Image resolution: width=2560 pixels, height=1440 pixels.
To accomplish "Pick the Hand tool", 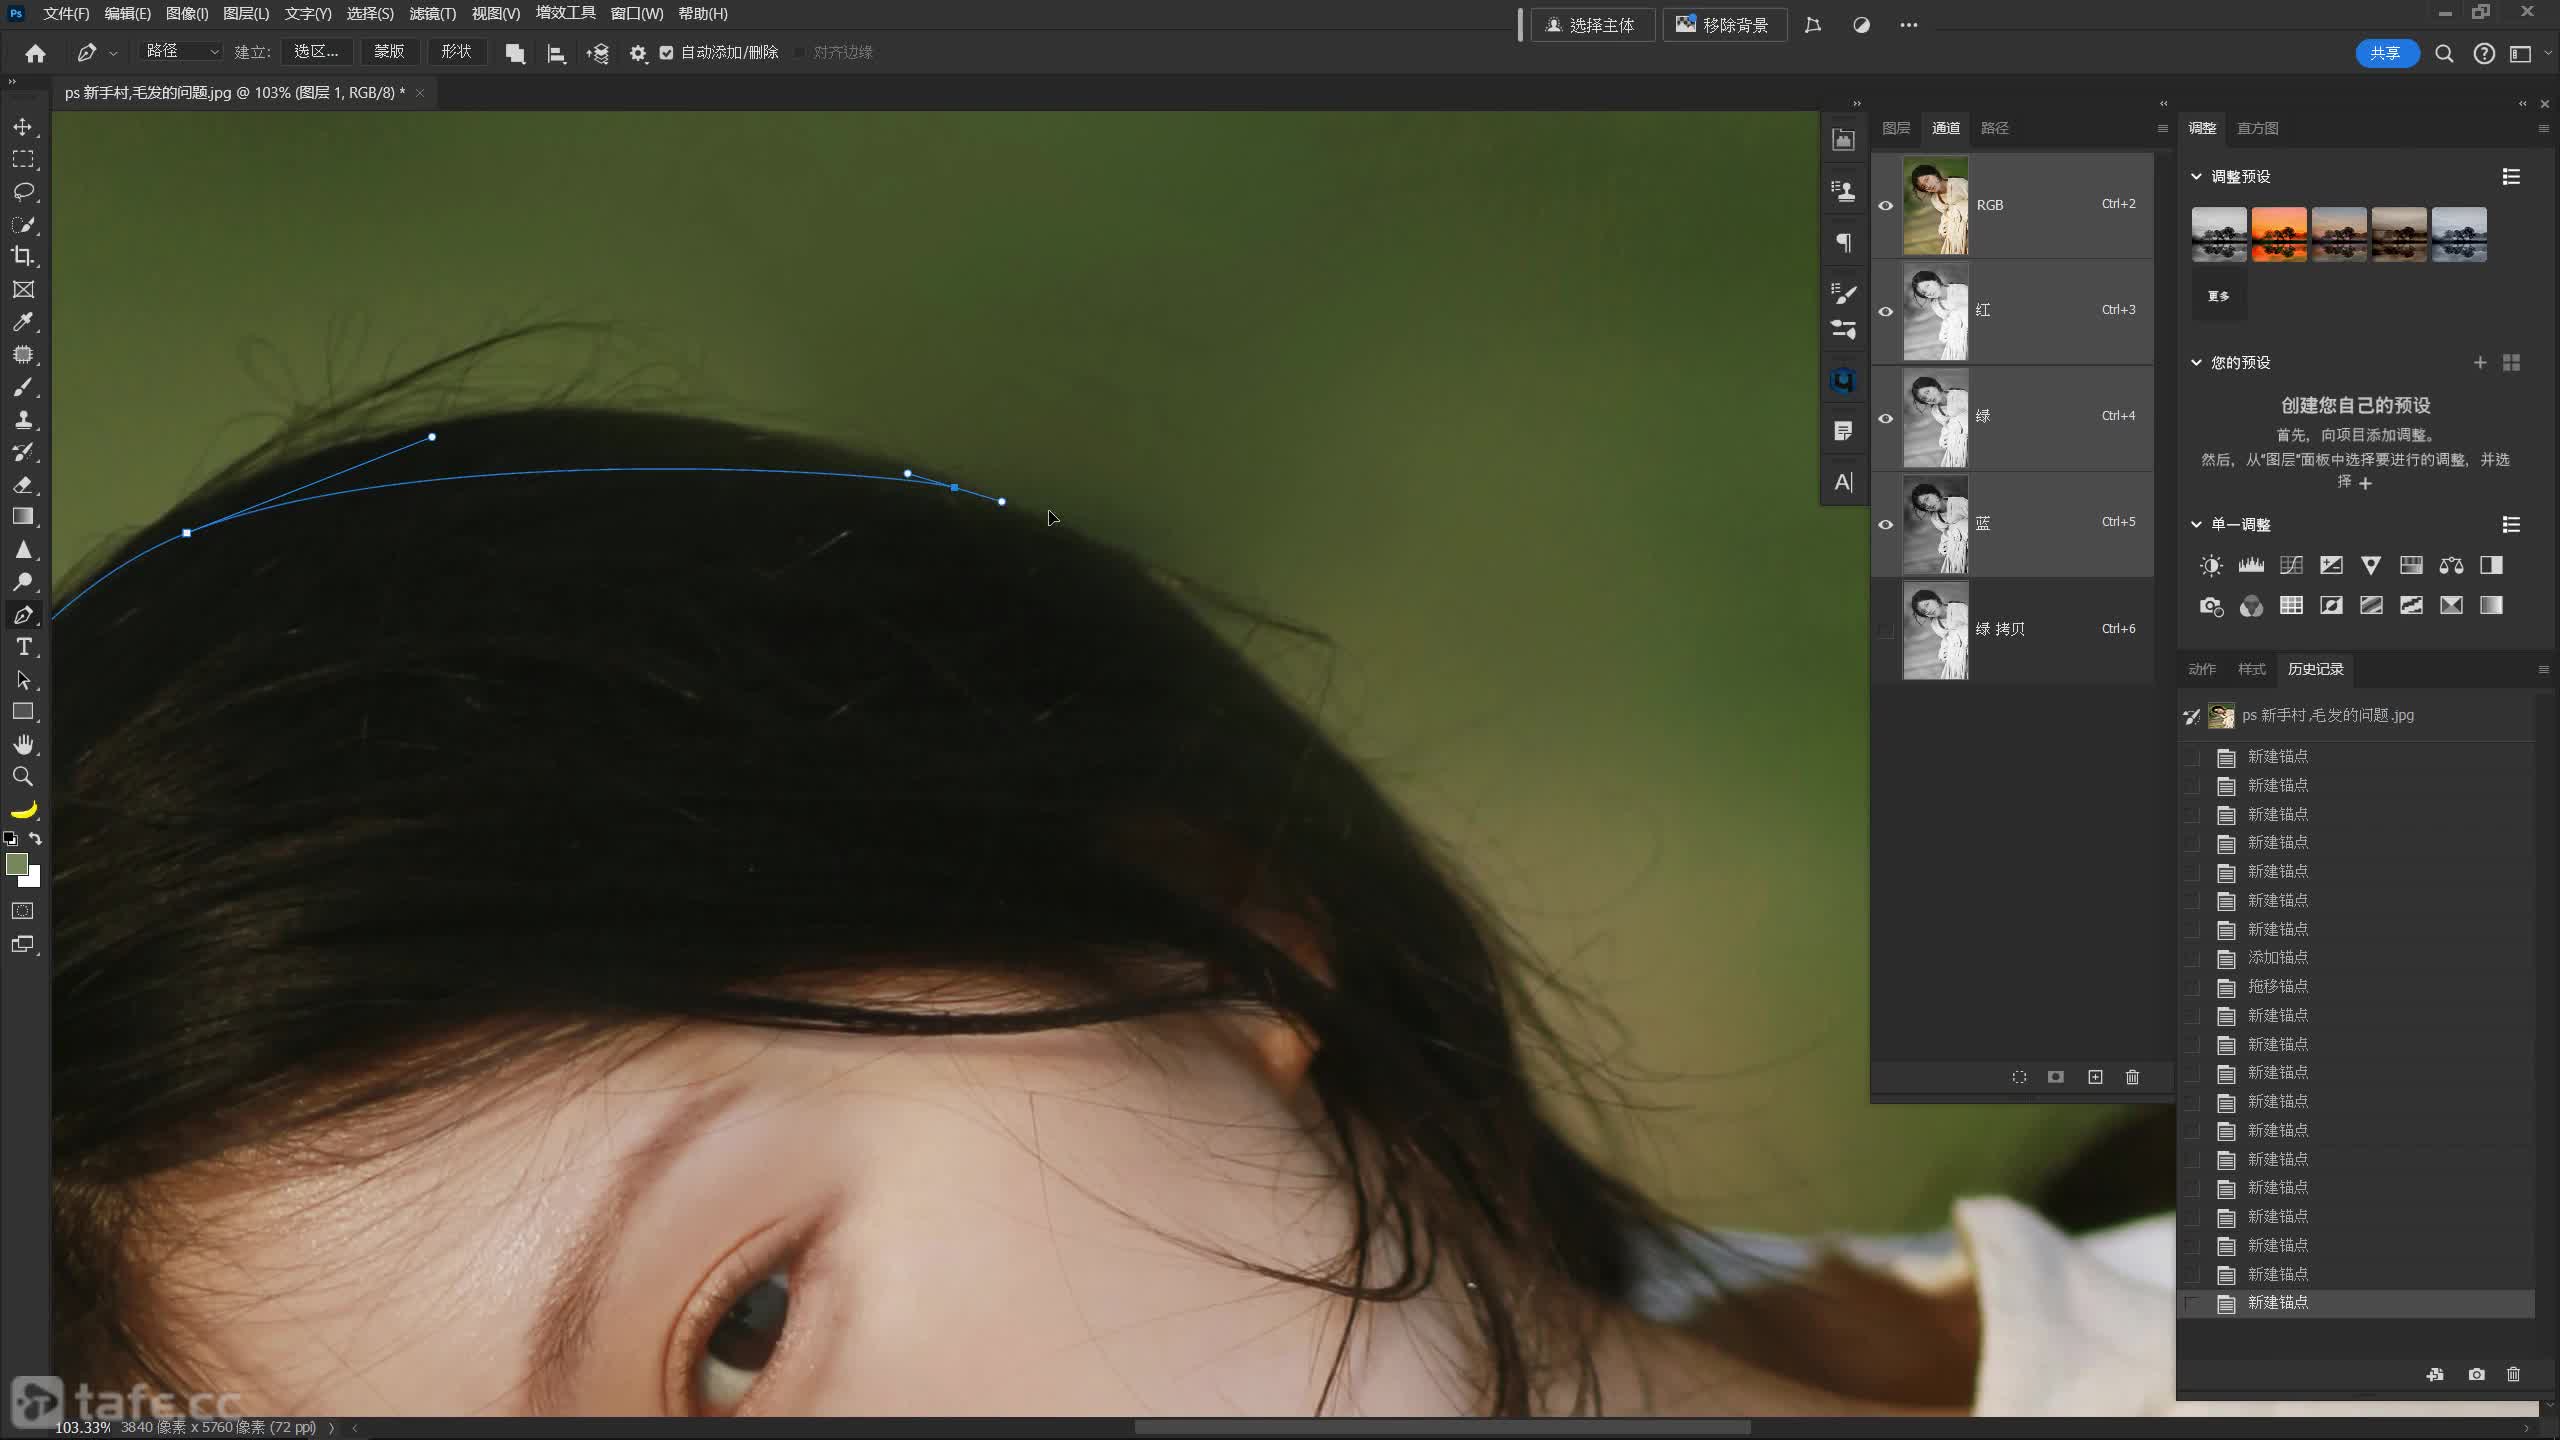I will coord(23,744).
